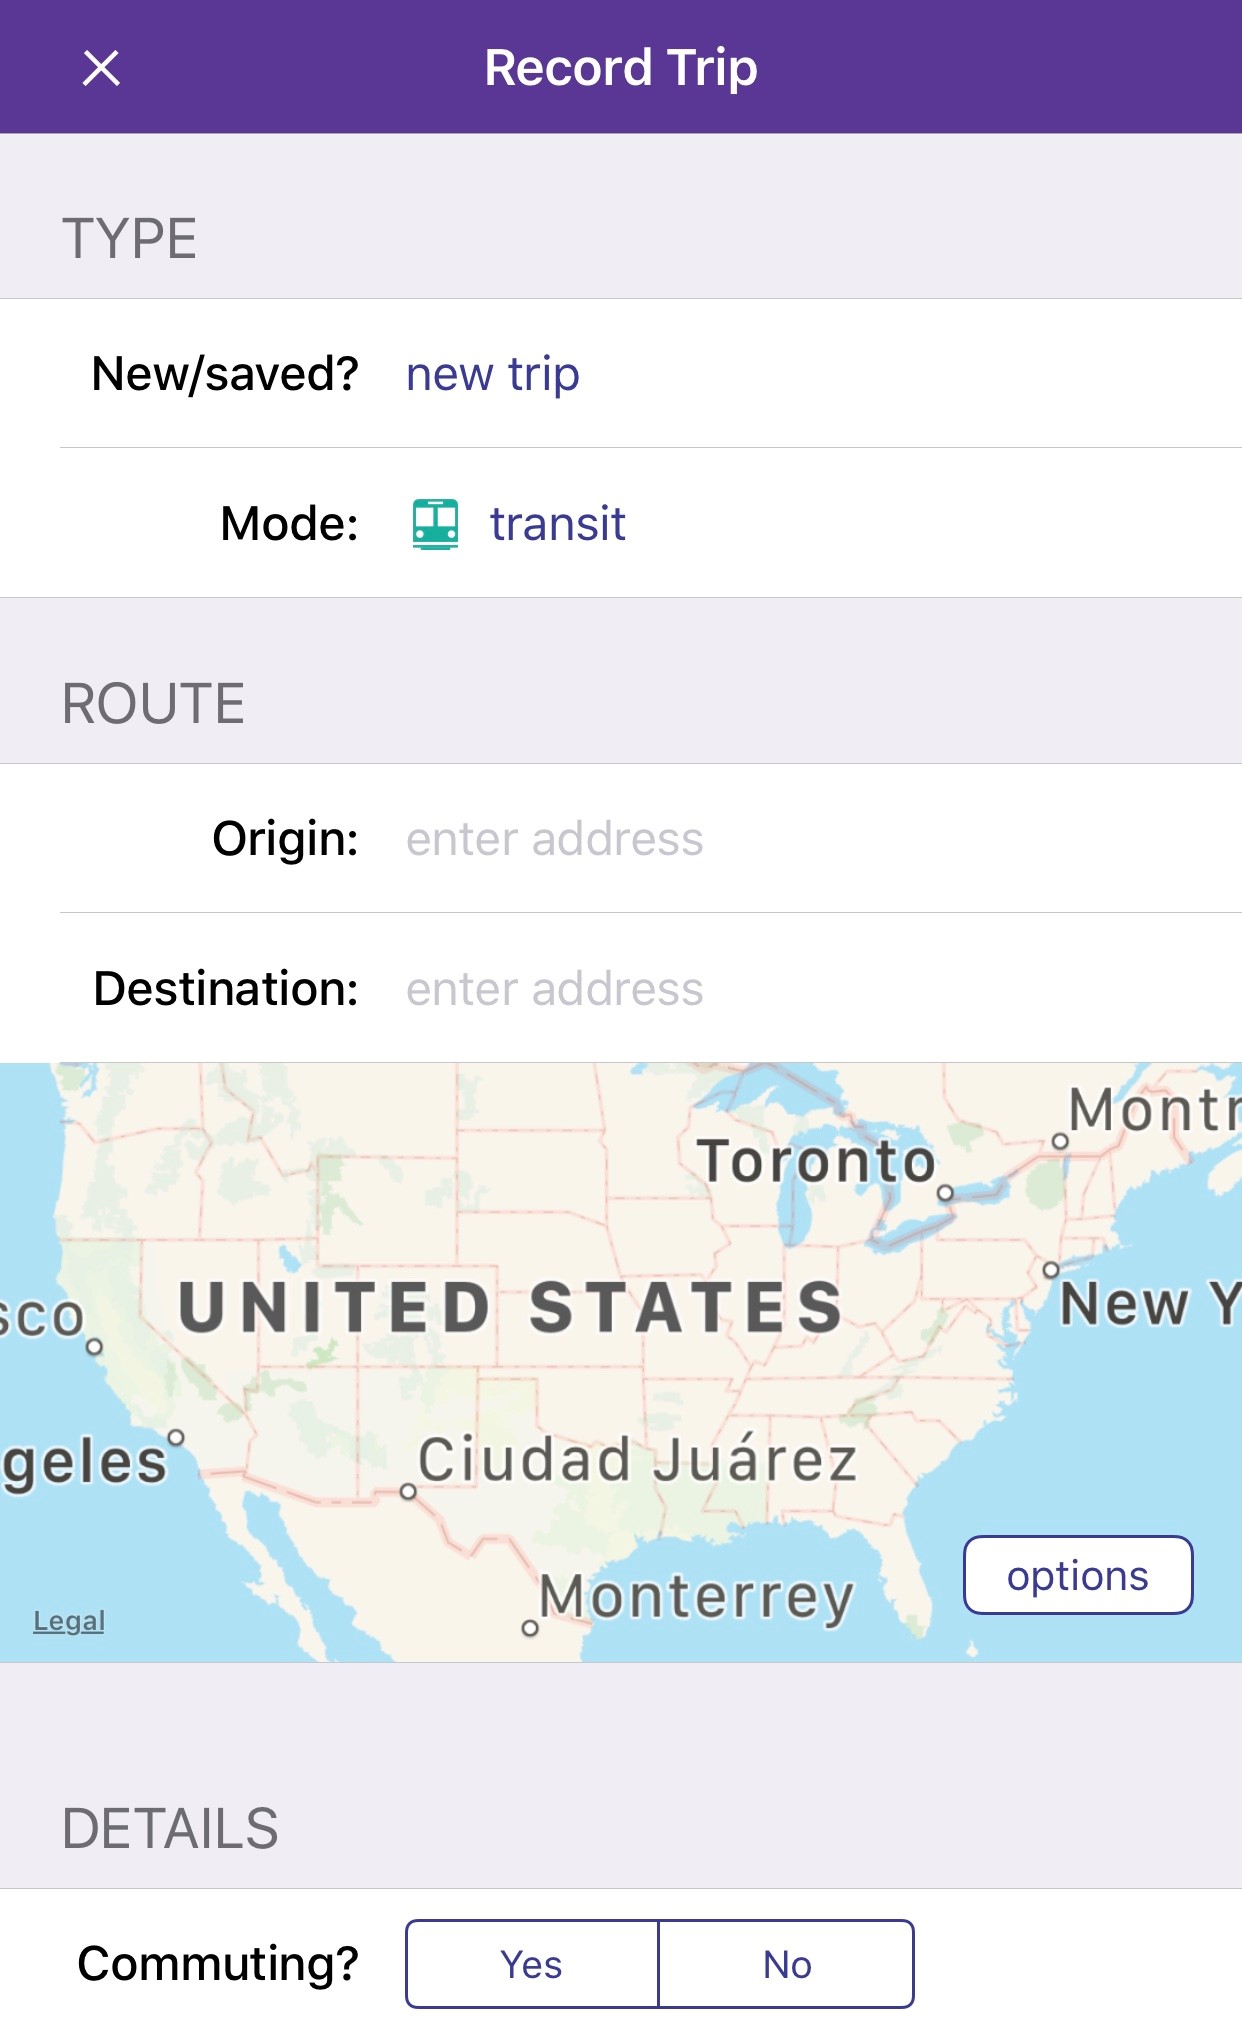Choose Yes for Commuting
The width and height of the screenshot is (1242, 2037).
[532, 1964]
